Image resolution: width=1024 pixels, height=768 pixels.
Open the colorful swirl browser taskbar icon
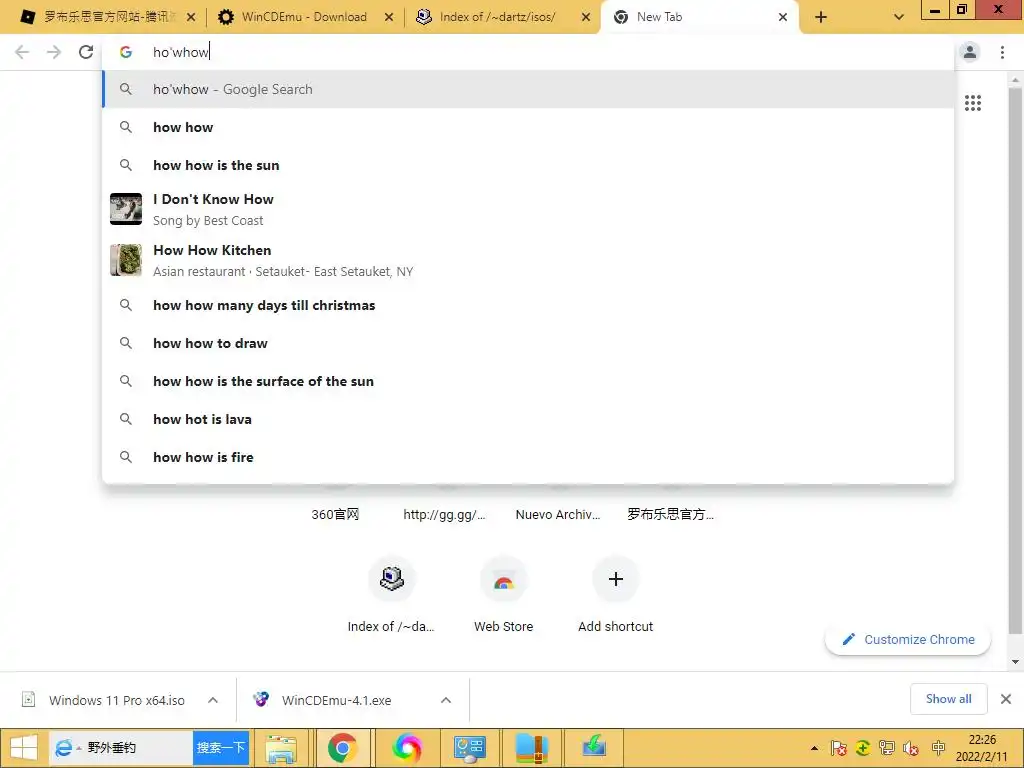406,748
